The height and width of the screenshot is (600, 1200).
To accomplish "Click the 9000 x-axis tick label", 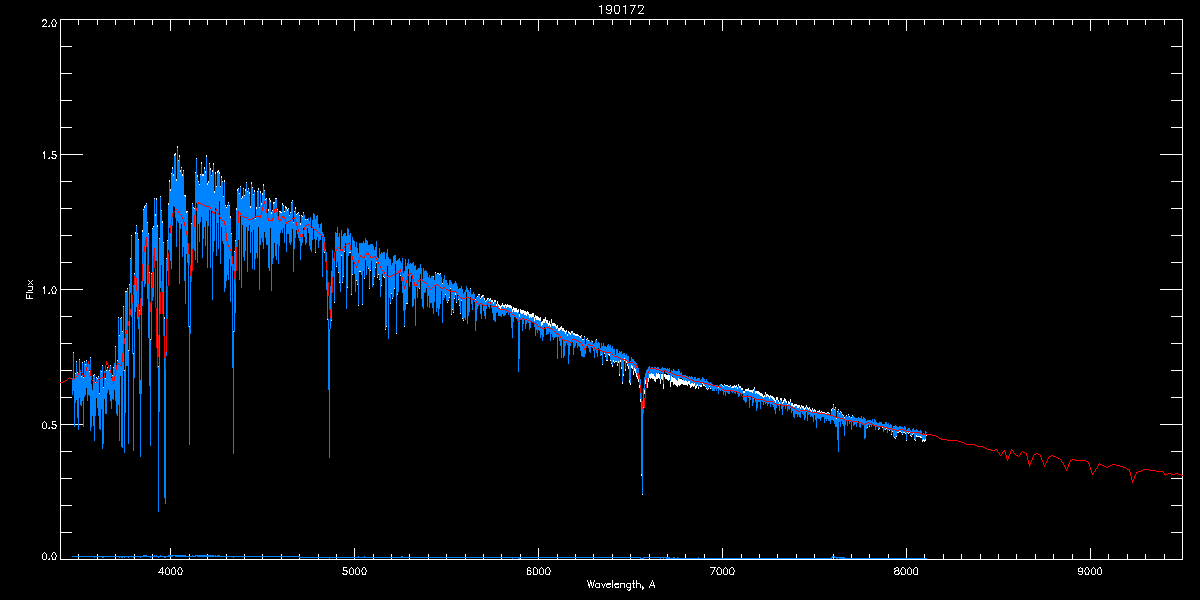I will point(1089,572).
